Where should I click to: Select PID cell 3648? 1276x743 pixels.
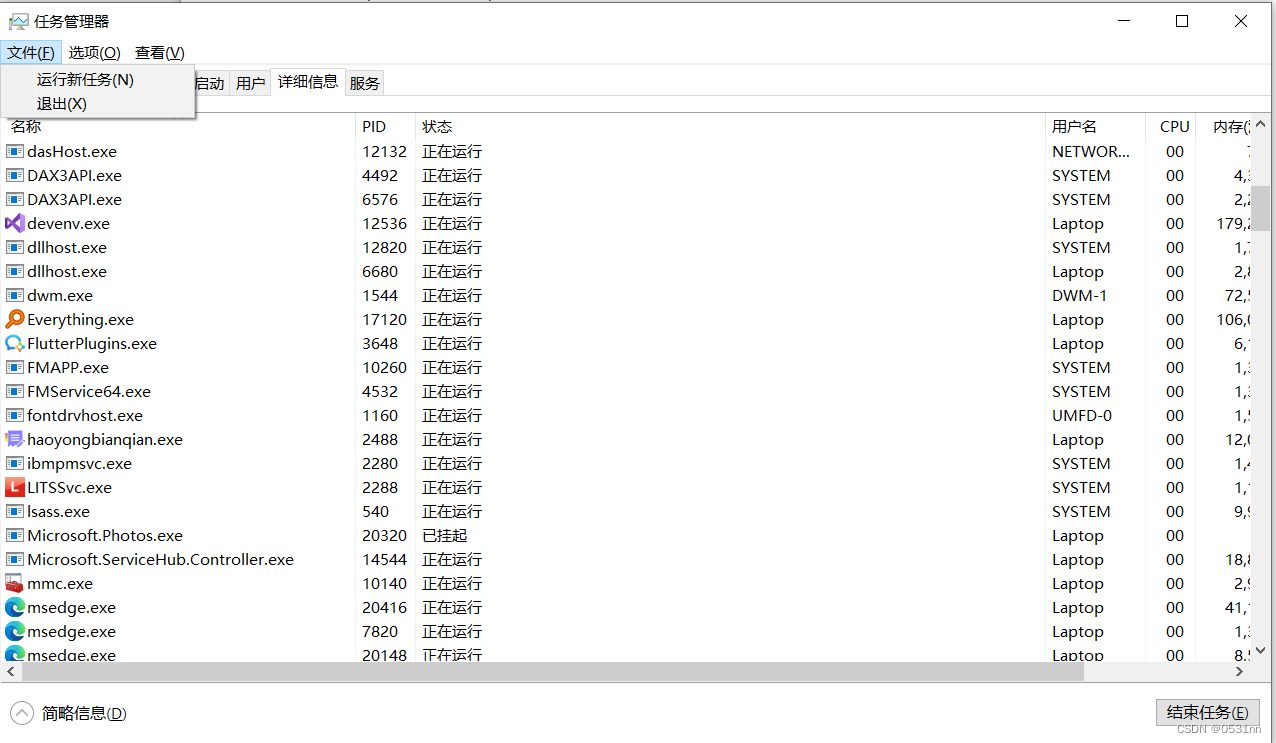[380, 344]
